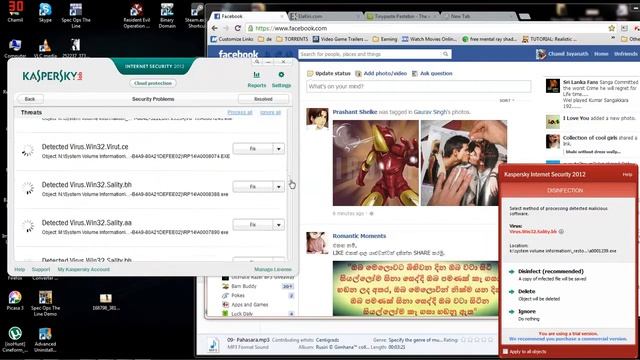This screenshot has height=360, width=640.
Task: Reload the Facebook page in Chrome
Action: point(238,28)
